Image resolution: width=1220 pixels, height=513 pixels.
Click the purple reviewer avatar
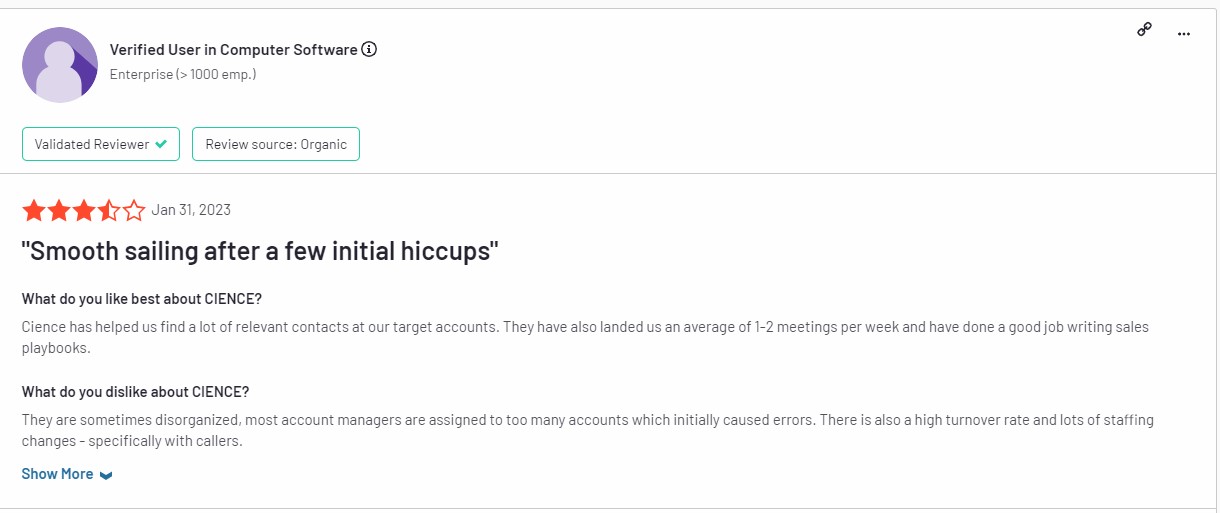60,65
